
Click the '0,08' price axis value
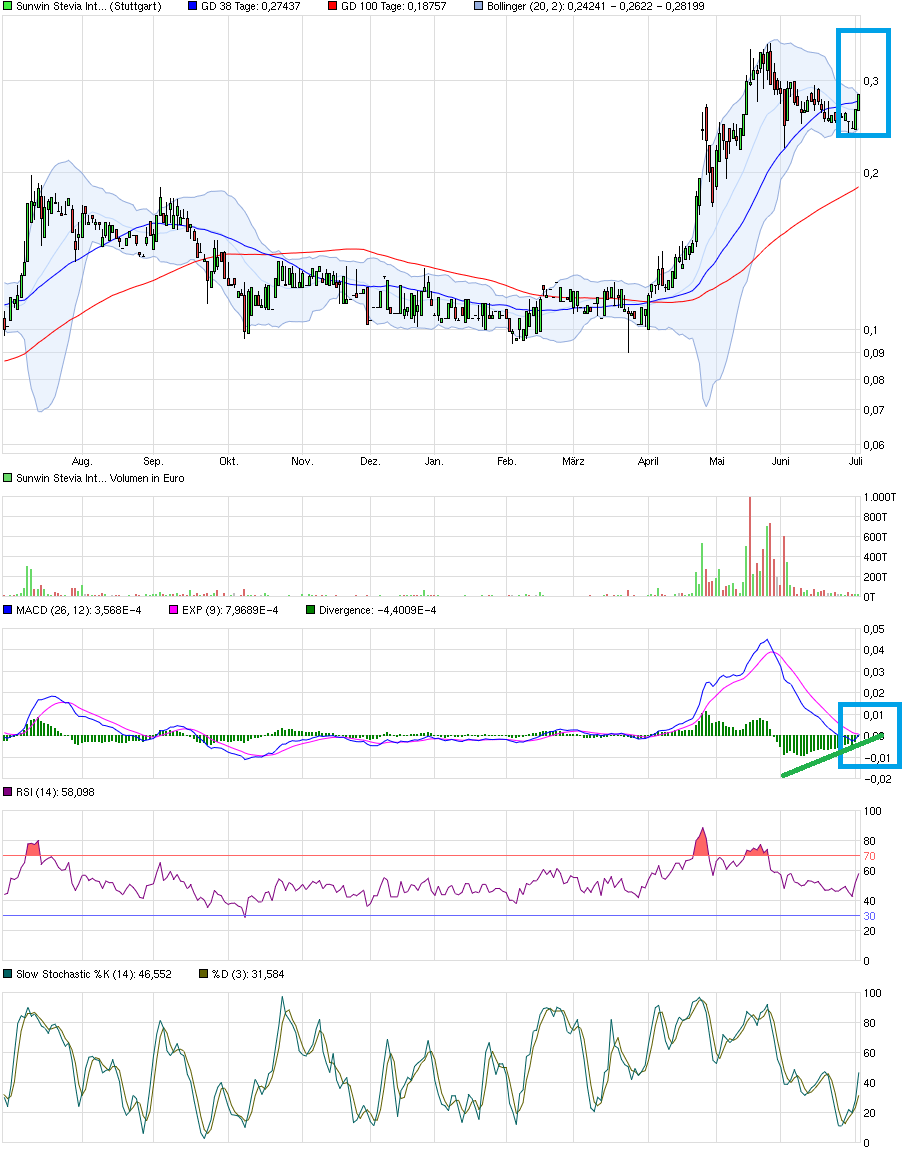point(874,380)
